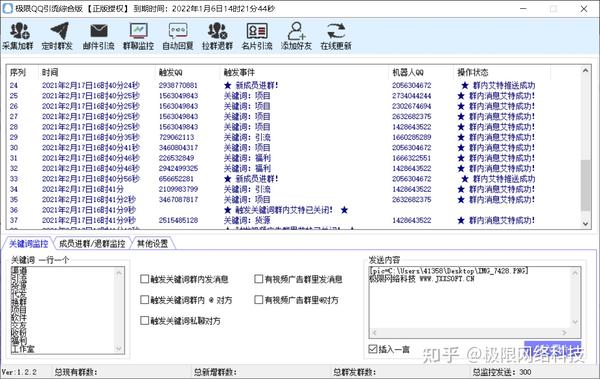Open the 定时群发 paper plane tool
The image size is (600, 379).
(57, 36)
